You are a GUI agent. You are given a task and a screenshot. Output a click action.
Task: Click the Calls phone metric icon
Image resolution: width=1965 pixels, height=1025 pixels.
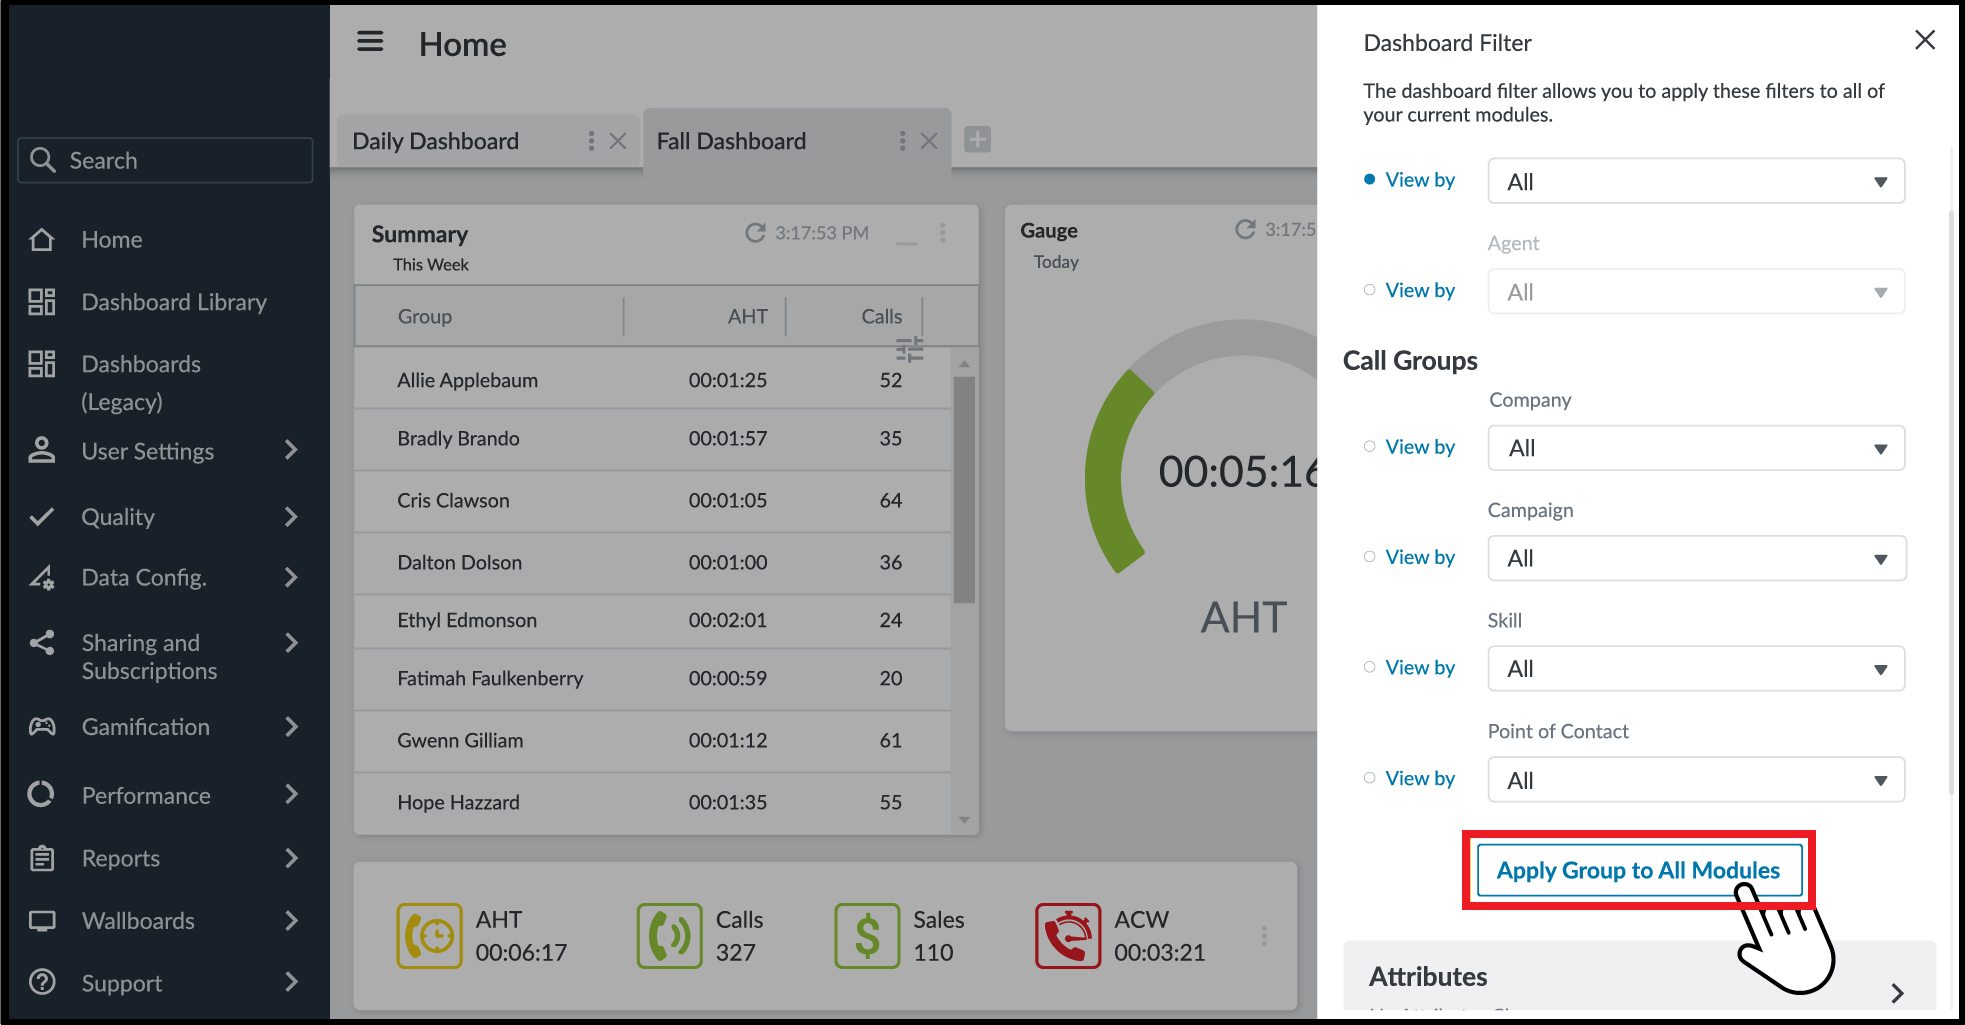click(670, 936)
